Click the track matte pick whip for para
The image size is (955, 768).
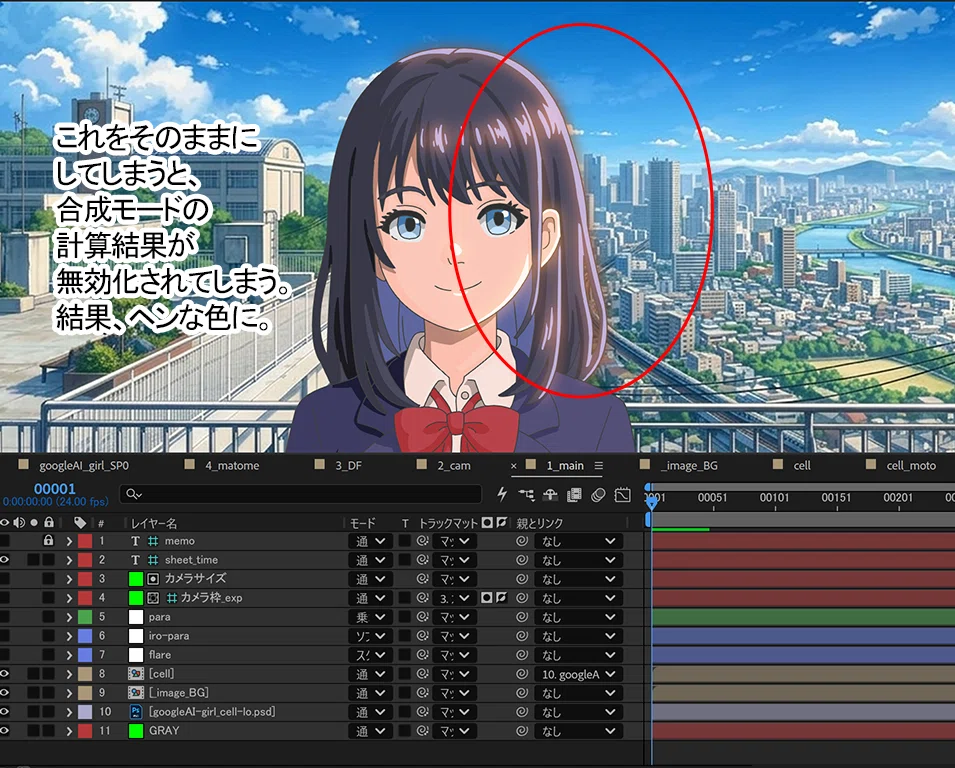422,617
